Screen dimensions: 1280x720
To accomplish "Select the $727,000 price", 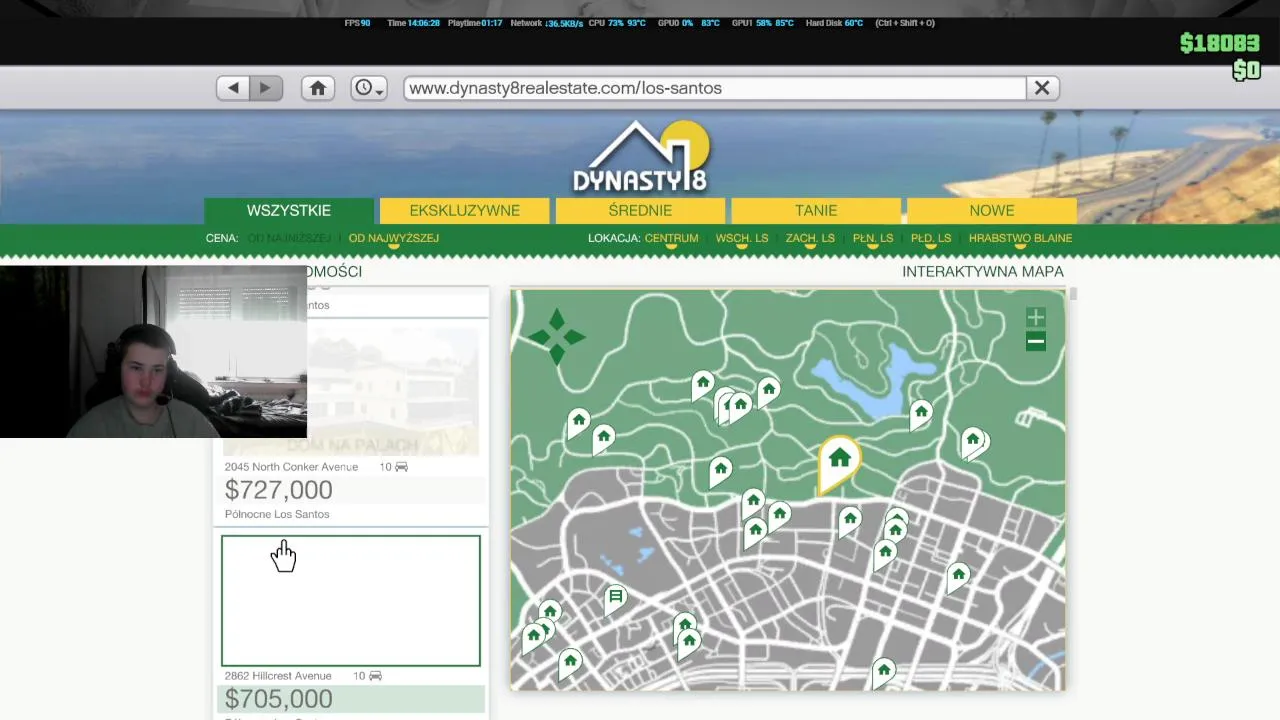I will click(x=278, y=490).
